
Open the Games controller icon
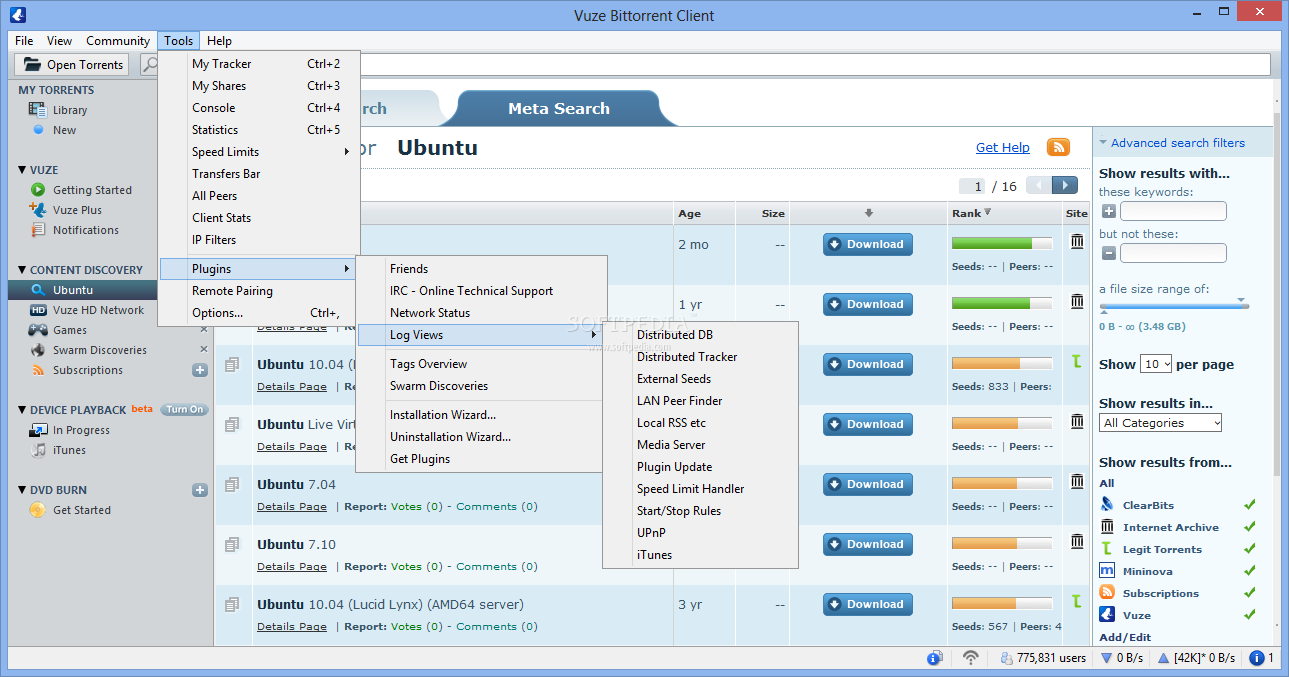(38, 330)
